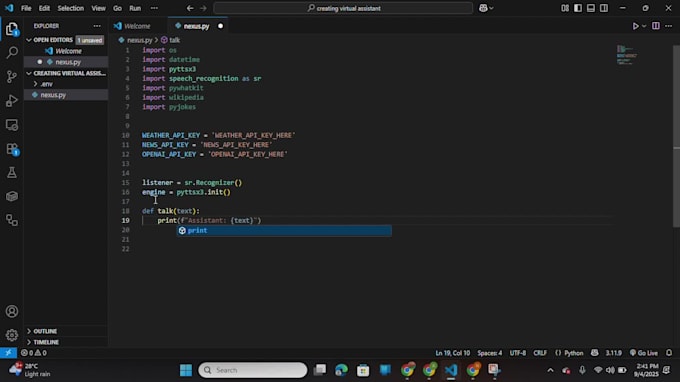The image size is (680, 382).
Task: Click the remote window indicator in status bar
Action: coord(8,353)
